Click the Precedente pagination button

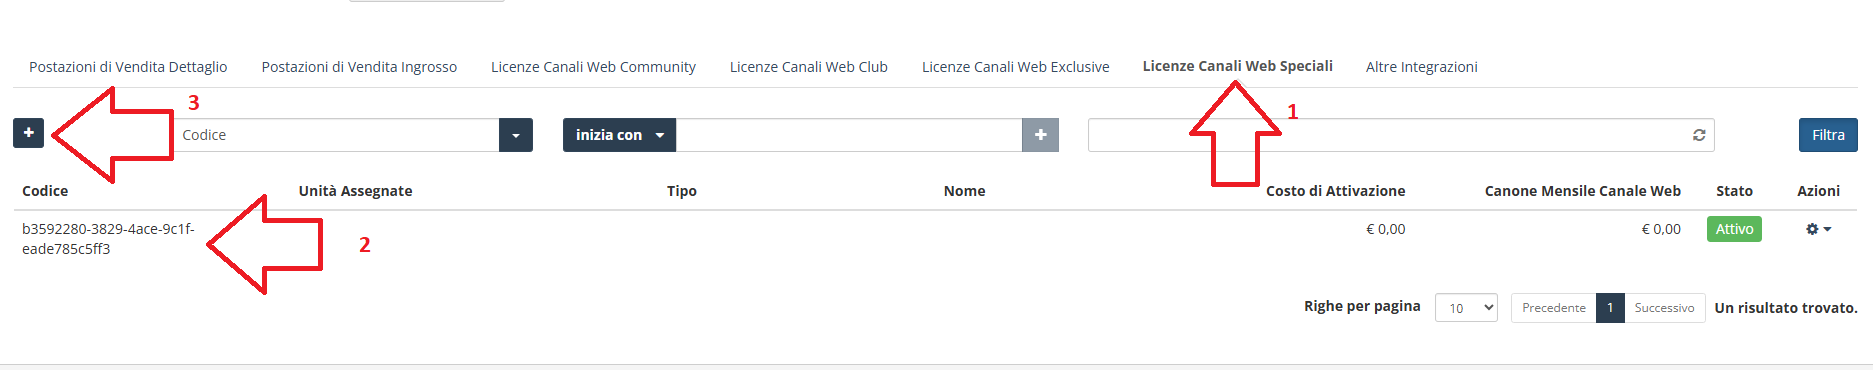(x=1553, y=308)
